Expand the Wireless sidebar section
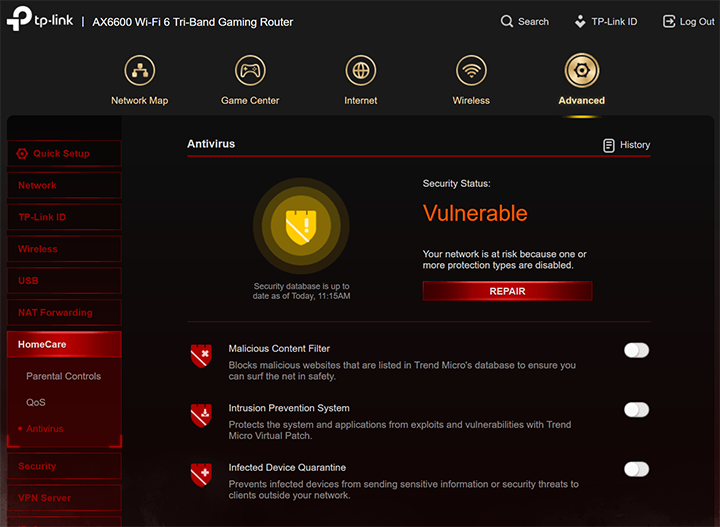 pos(64,249)
